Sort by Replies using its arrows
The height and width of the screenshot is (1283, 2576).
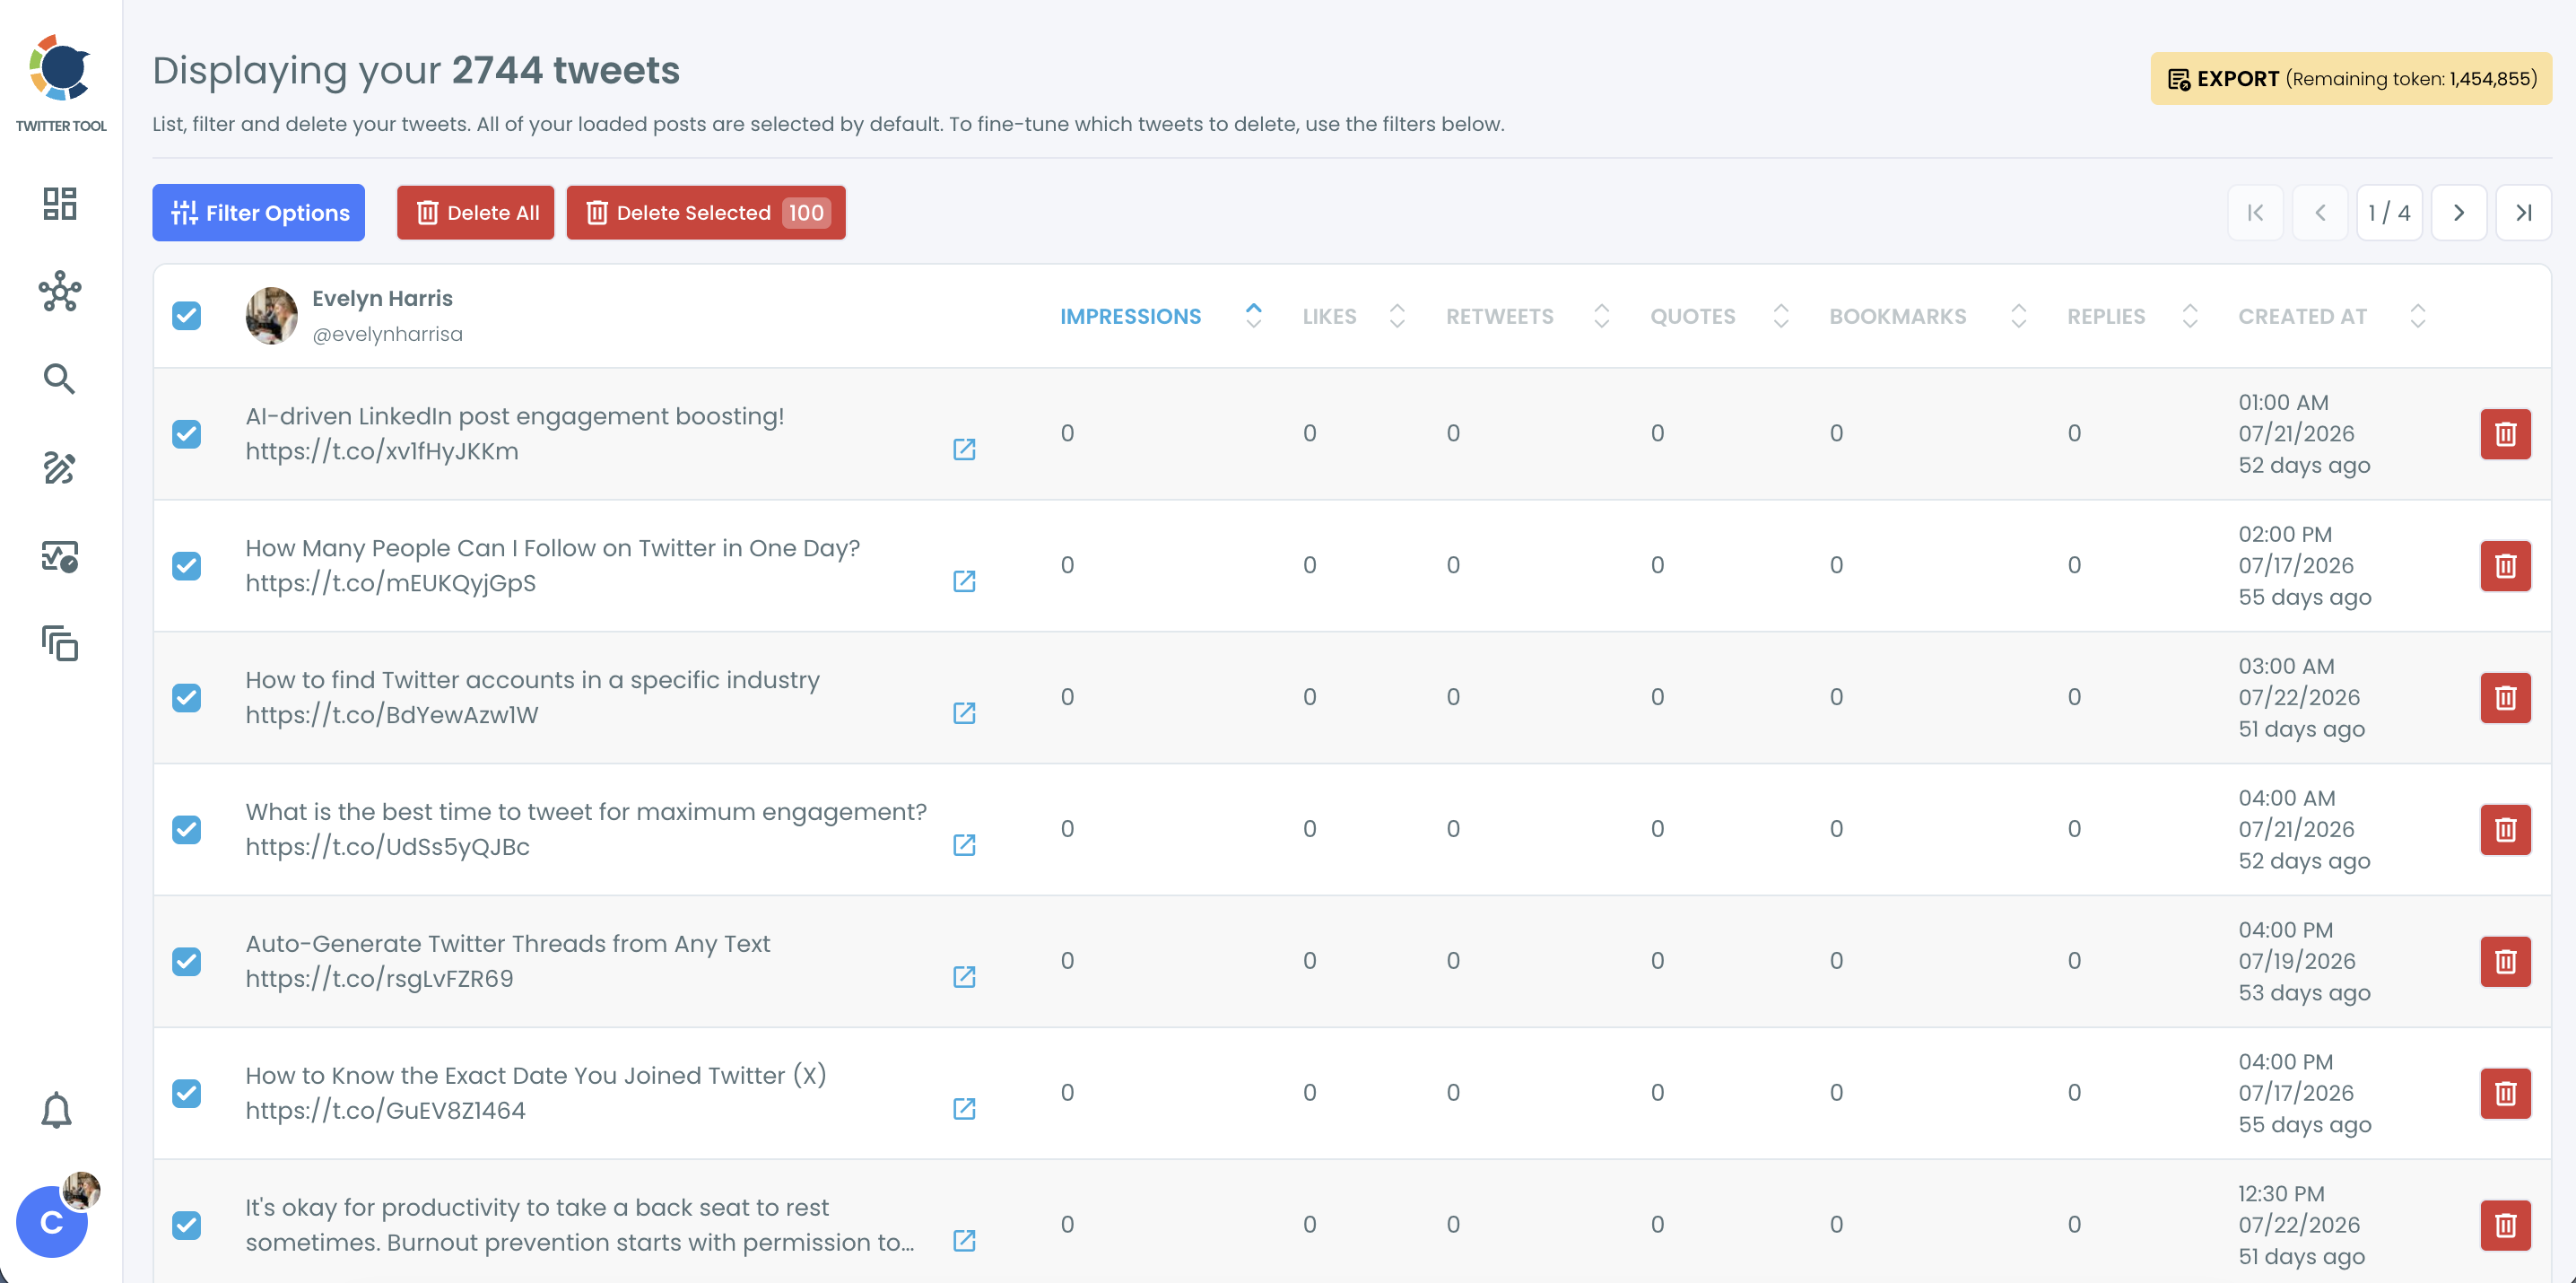[2189, 316]
